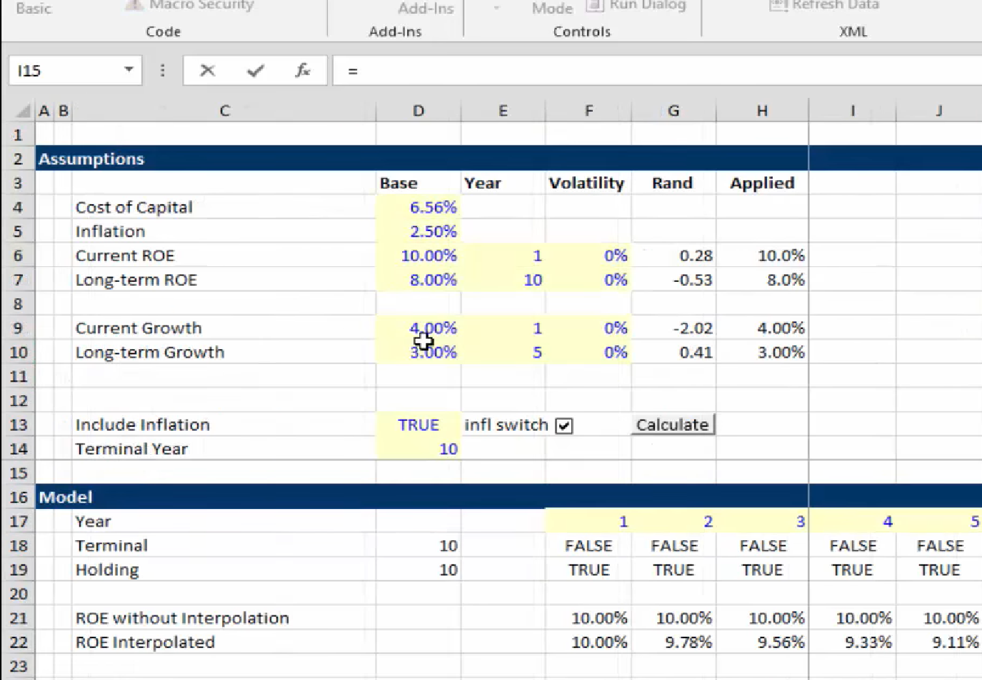Click the Name Box showing I15
The image size is (982, 680).
tap(66, 71)
